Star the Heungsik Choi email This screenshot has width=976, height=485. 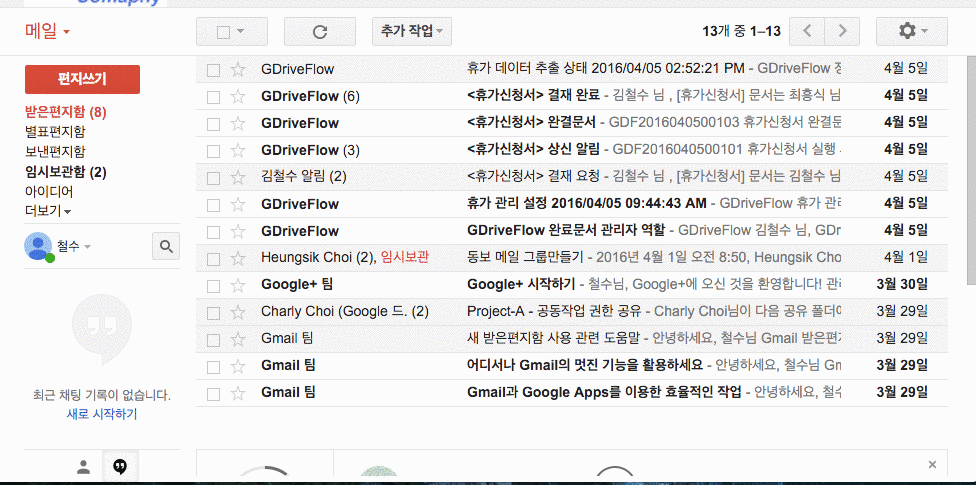[237, 258]
